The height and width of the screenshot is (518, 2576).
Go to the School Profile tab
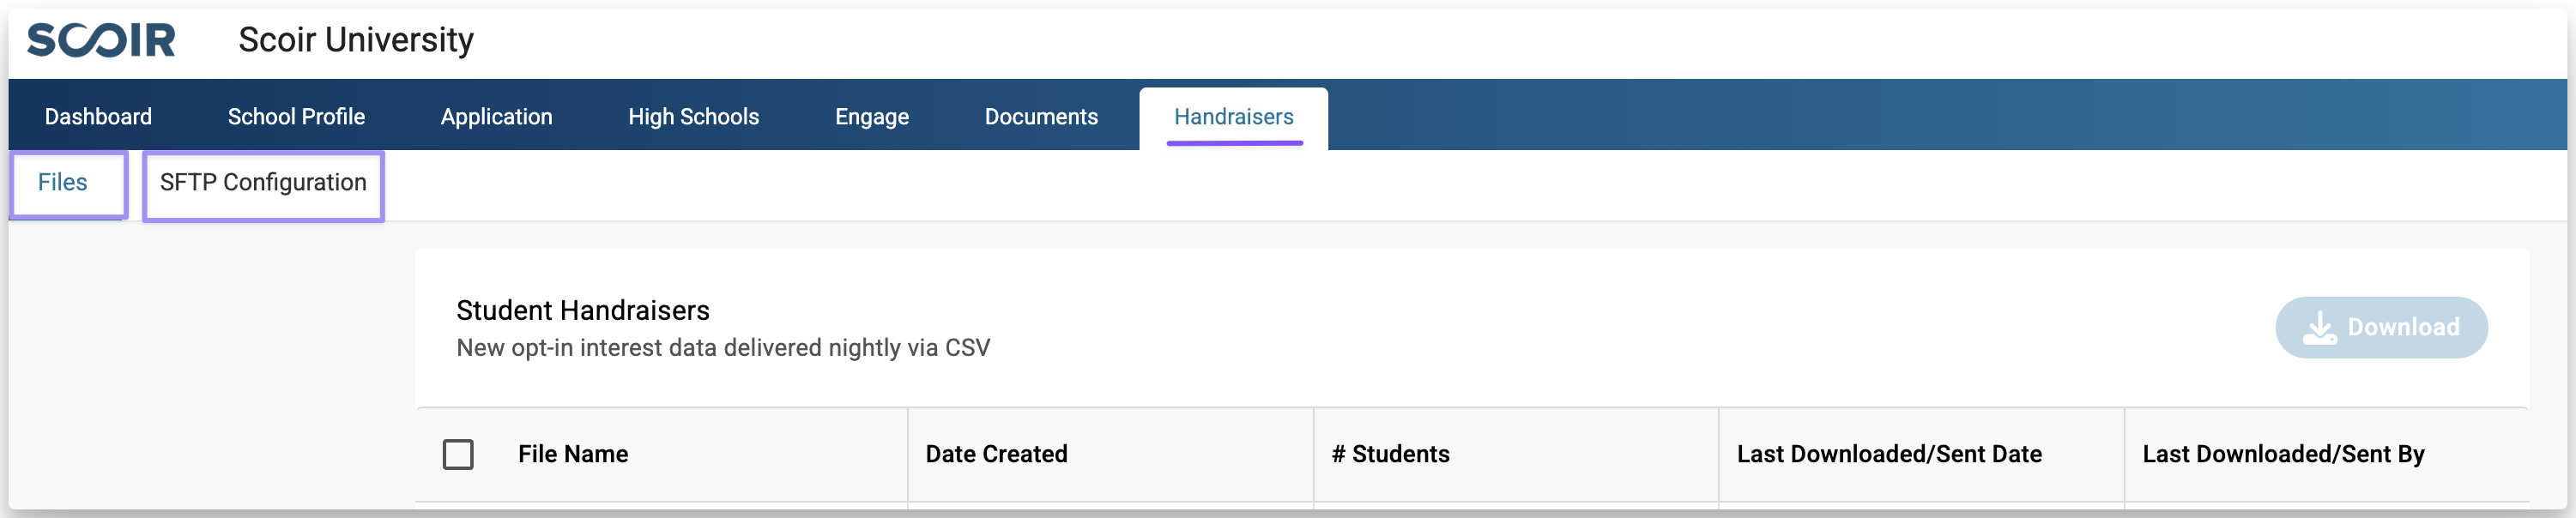click(296, 117)
